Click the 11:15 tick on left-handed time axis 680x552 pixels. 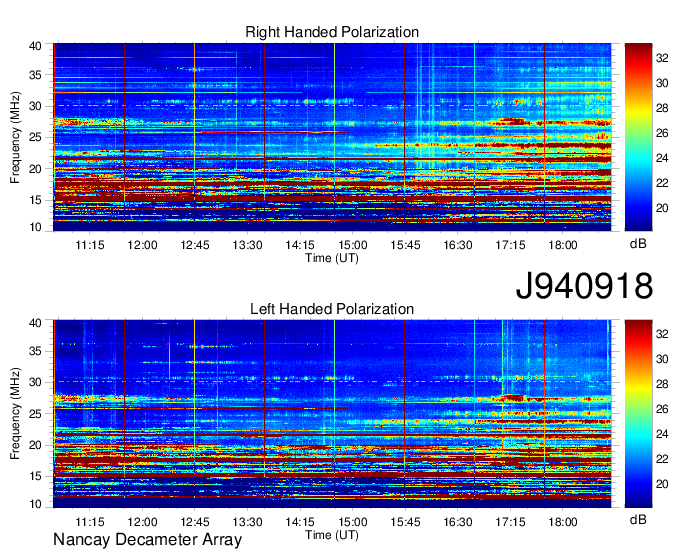[x=90, y=522]
